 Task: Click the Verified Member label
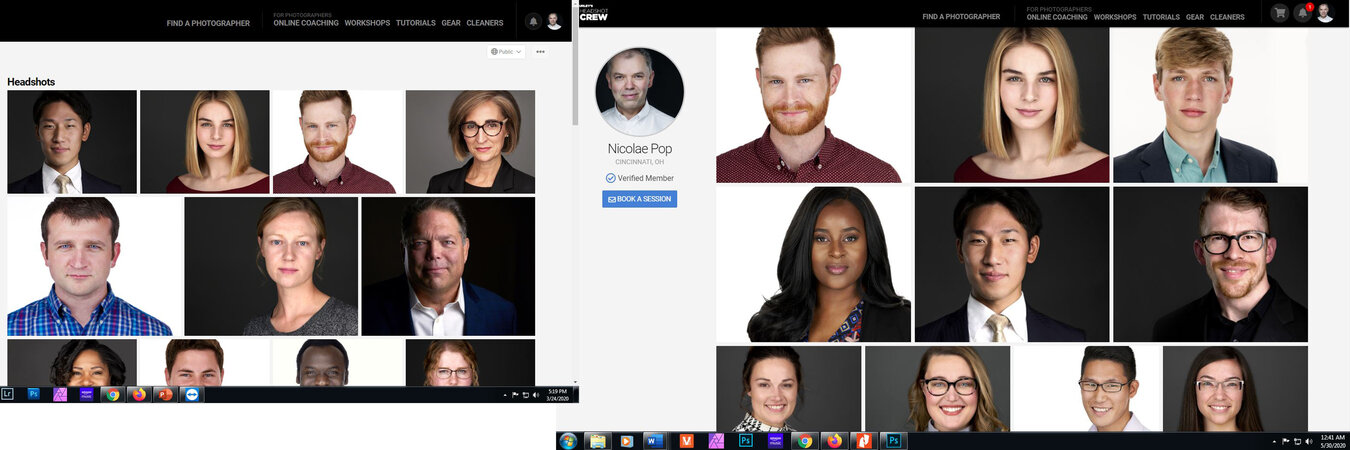(x=645, y=178)
